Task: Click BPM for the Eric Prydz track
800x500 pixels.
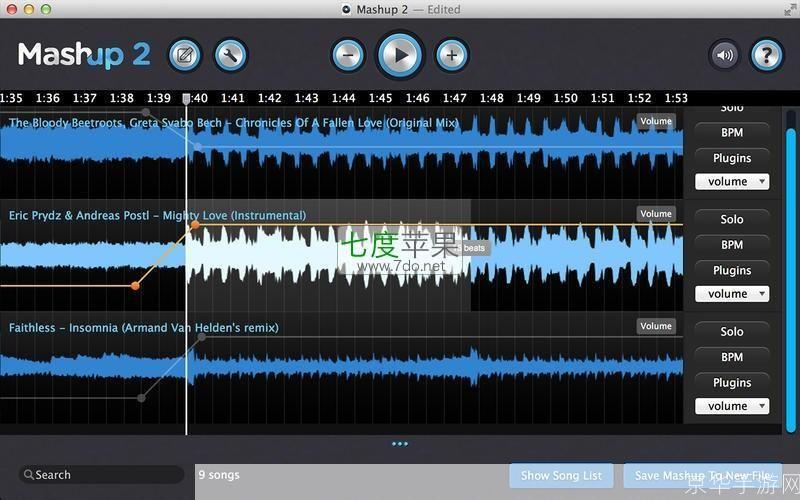Action: [x=732, y=245]
